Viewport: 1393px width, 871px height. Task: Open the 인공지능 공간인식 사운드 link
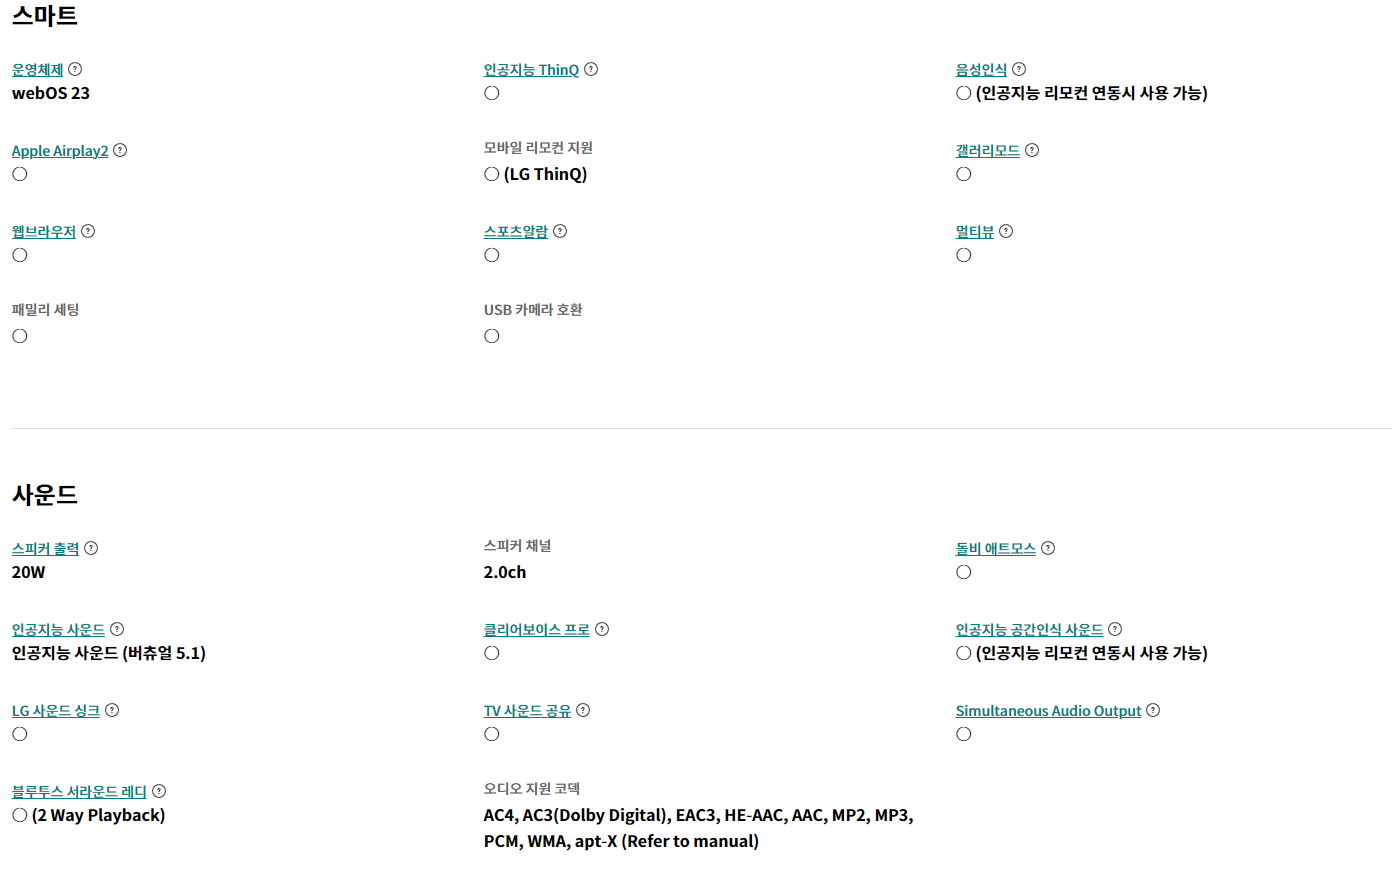[1029, 630]
